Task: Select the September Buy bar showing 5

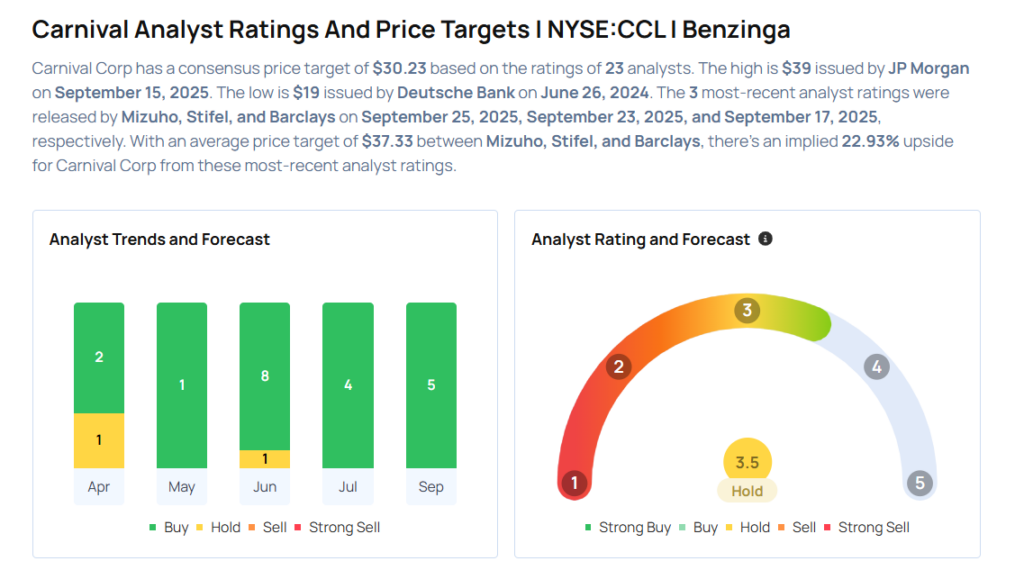Action: (x=431, y=385)
